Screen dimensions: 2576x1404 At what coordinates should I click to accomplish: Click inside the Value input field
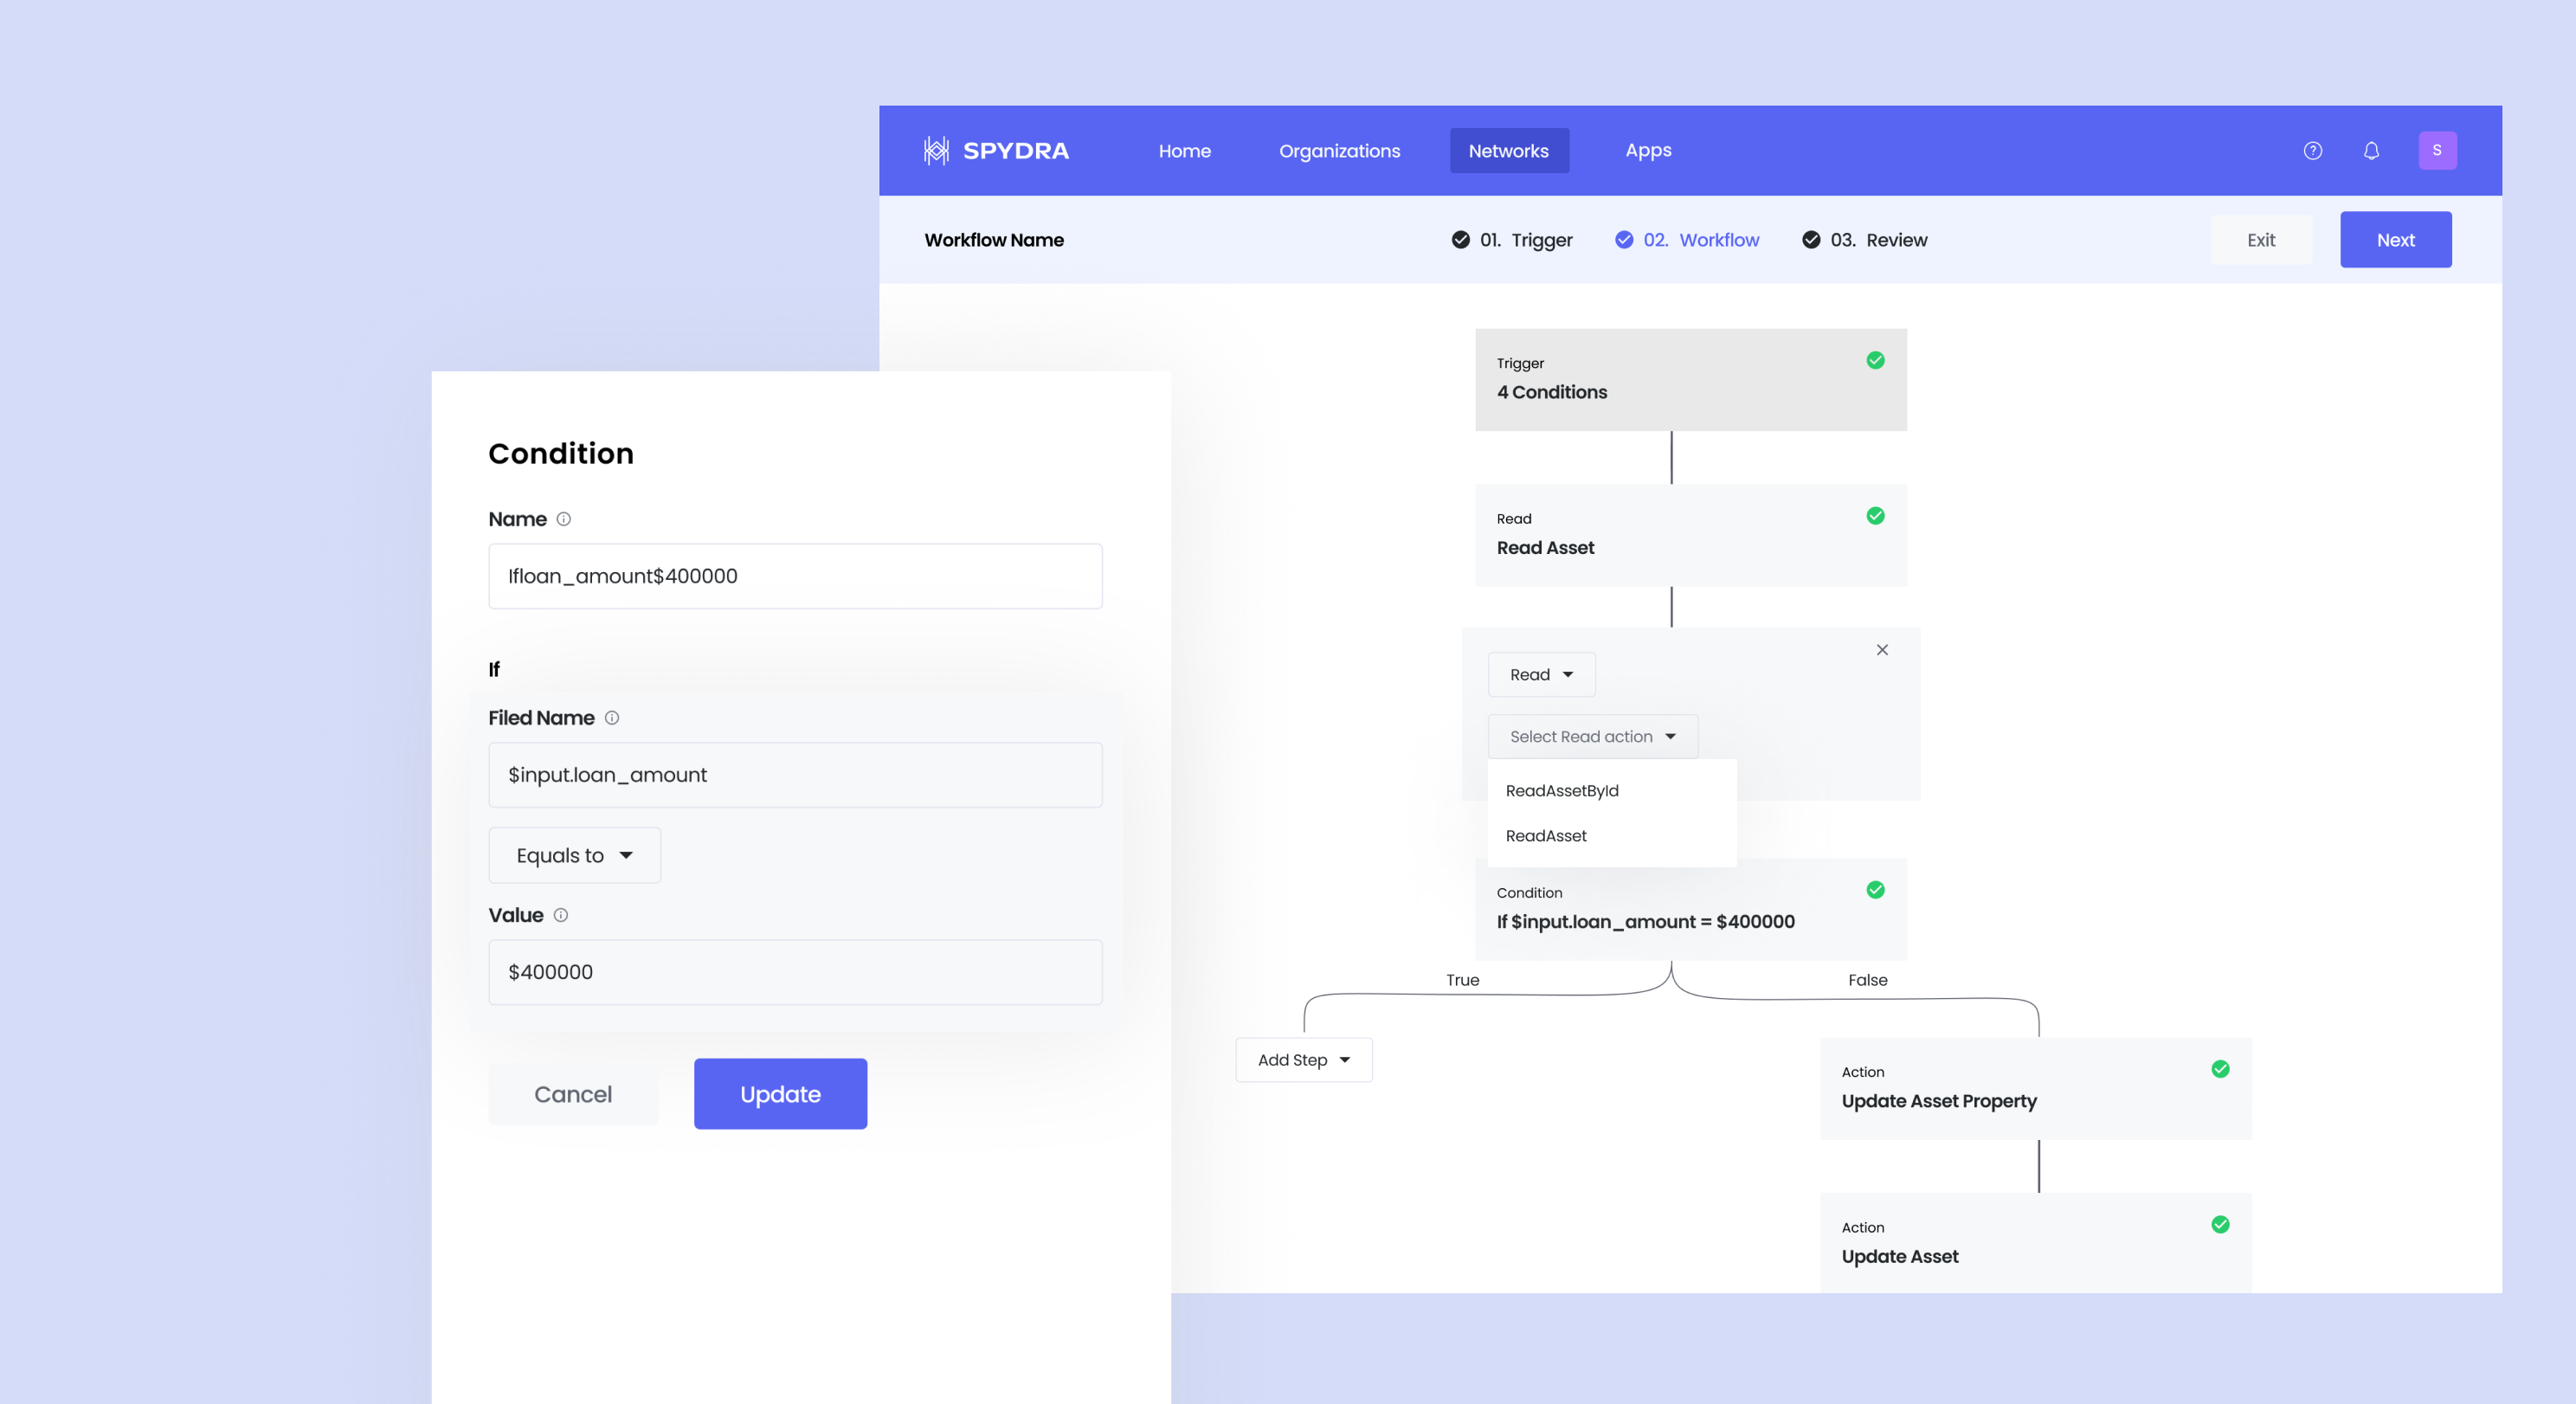(x=795, y=971)
